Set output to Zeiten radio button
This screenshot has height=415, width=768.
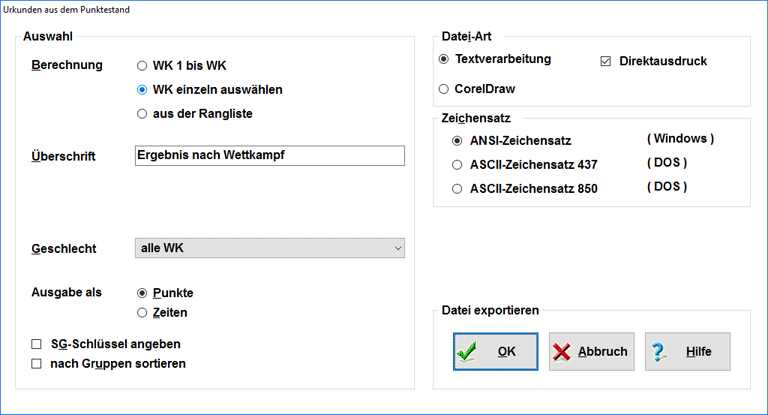click(x=143, y=313)
